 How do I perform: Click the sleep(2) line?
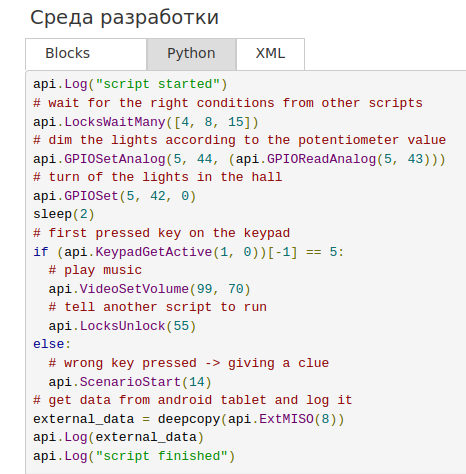pyautogui.click(x=64, y=214)
